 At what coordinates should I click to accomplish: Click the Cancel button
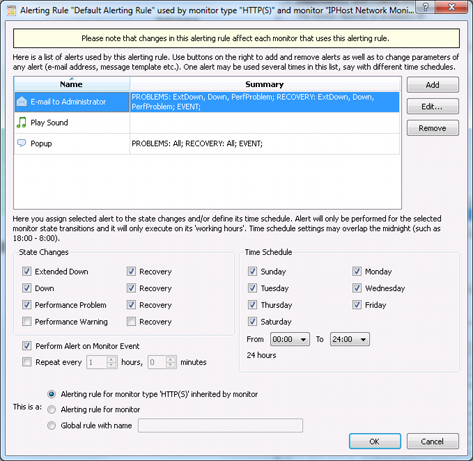[x=433, y=441]
